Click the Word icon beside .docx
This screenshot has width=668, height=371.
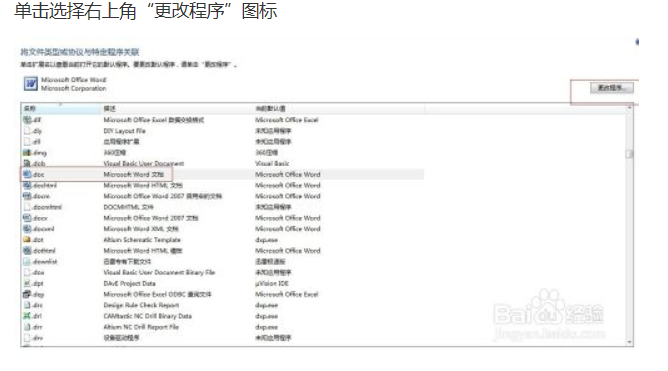[x=27, y=218]
